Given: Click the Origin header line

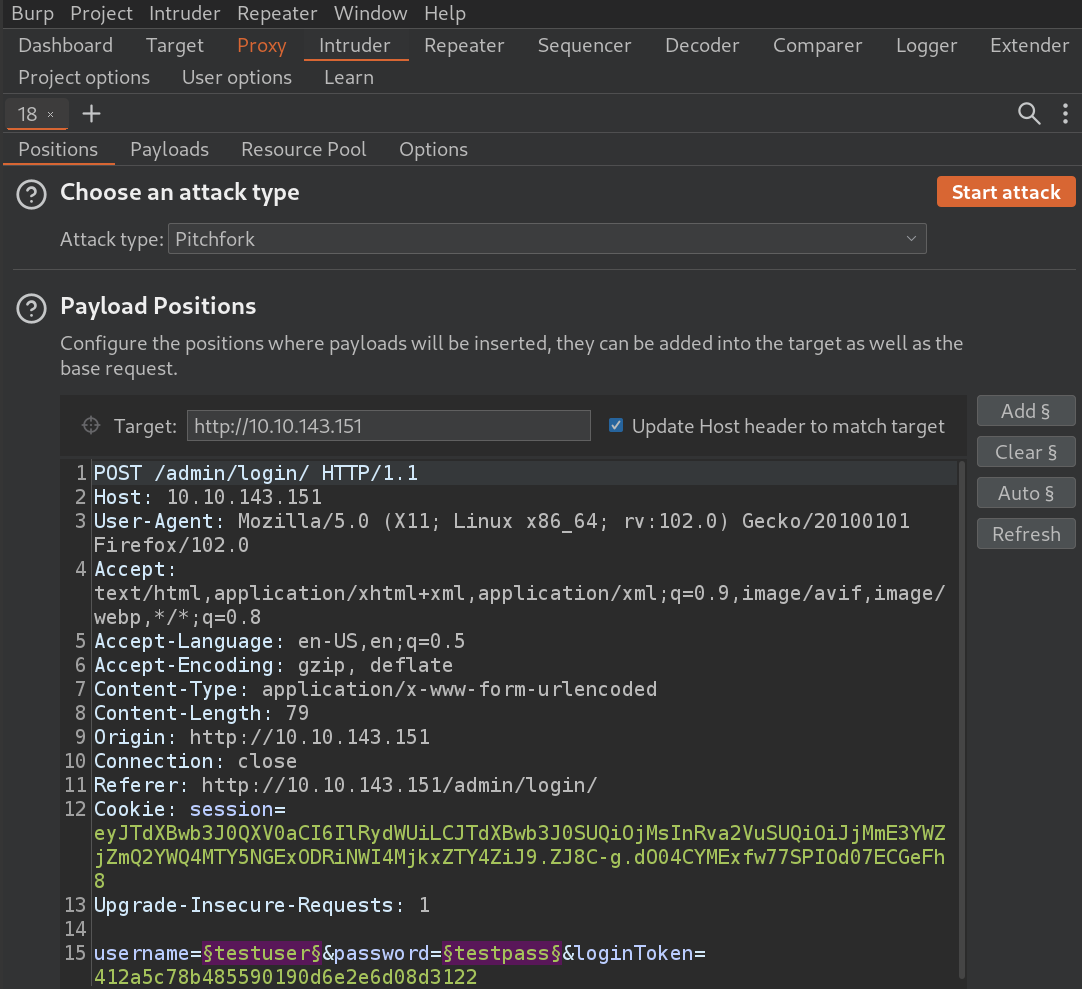Looking at the screenshot, I should coord(262,737).
